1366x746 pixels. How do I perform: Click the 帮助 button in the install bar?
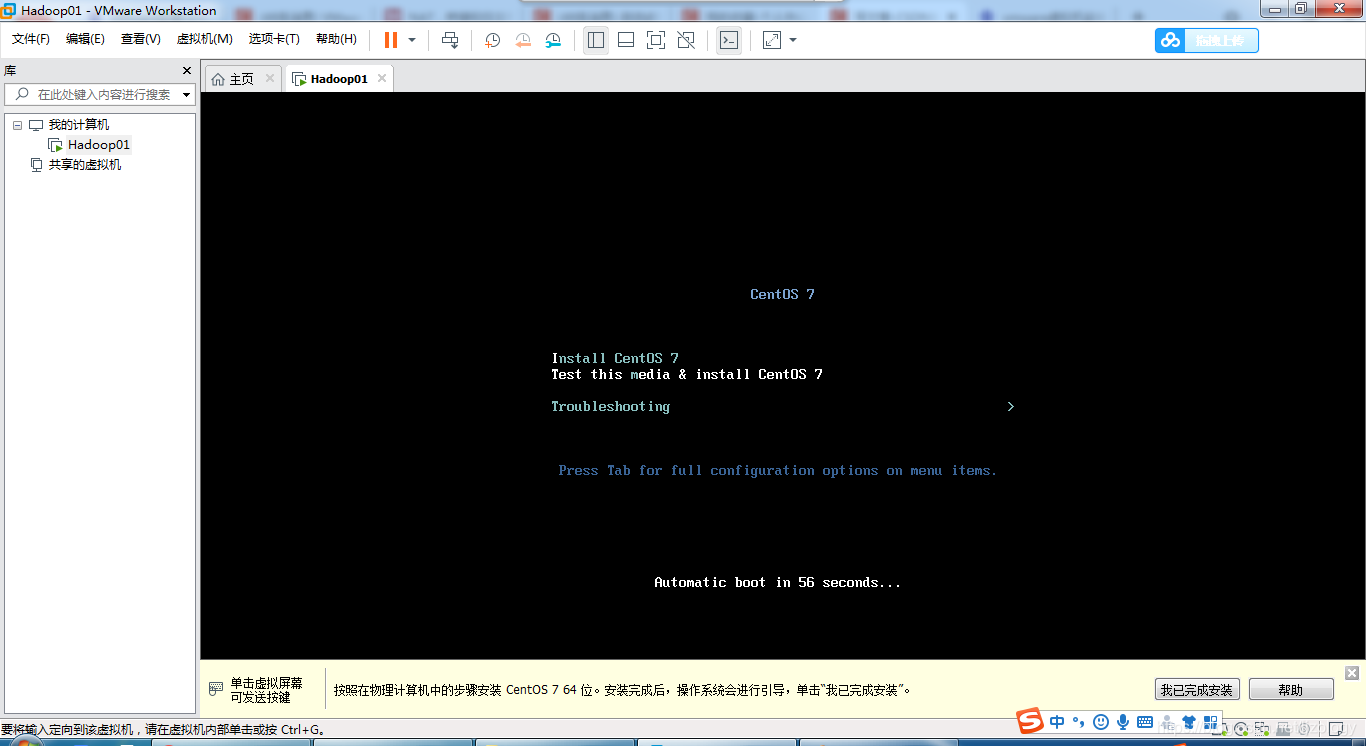[x=1291, y=690]
